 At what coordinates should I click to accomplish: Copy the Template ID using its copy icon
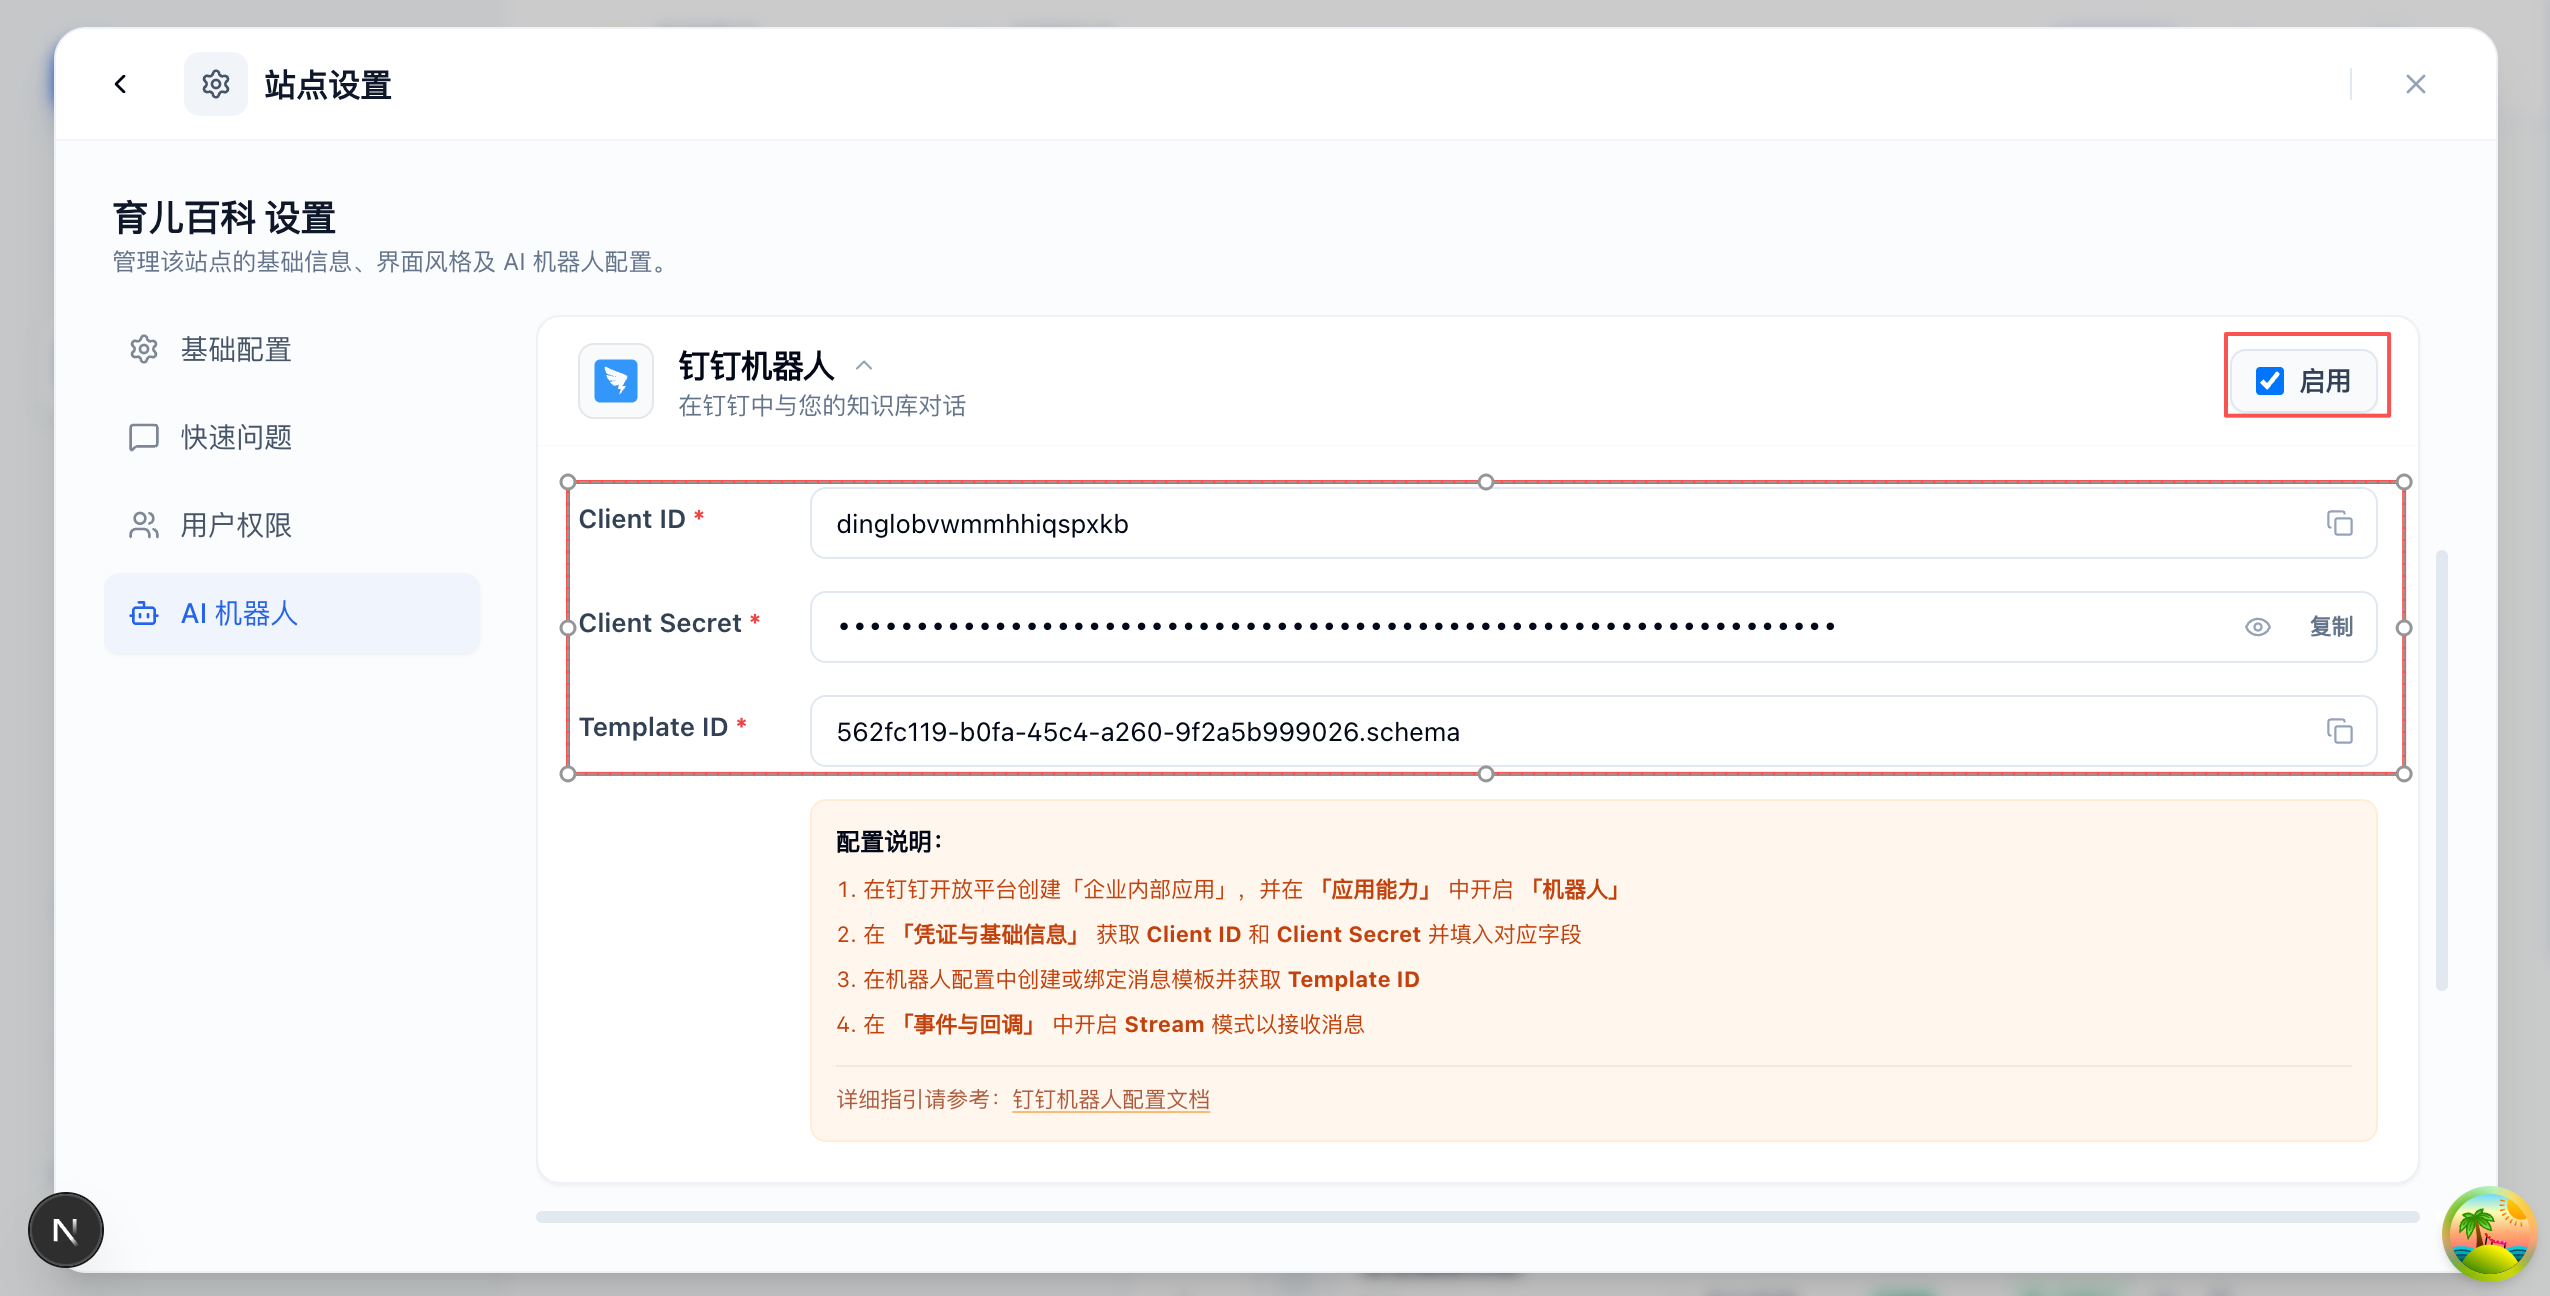(2340, 732)
